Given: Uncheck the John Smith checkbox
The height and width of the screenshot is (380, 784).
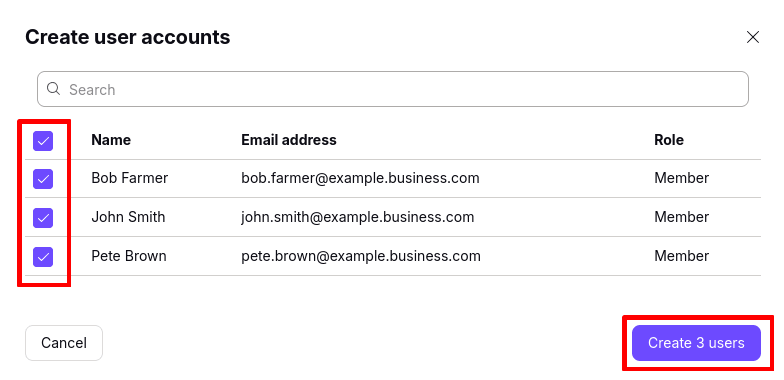Looking at the screenshot, I should pos(43,218).
